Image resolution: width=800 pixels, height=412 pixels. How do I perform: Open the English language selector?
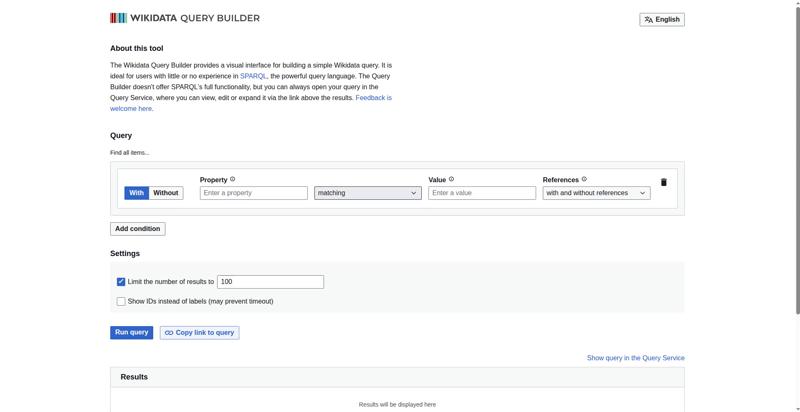click(x=662, y=19)
